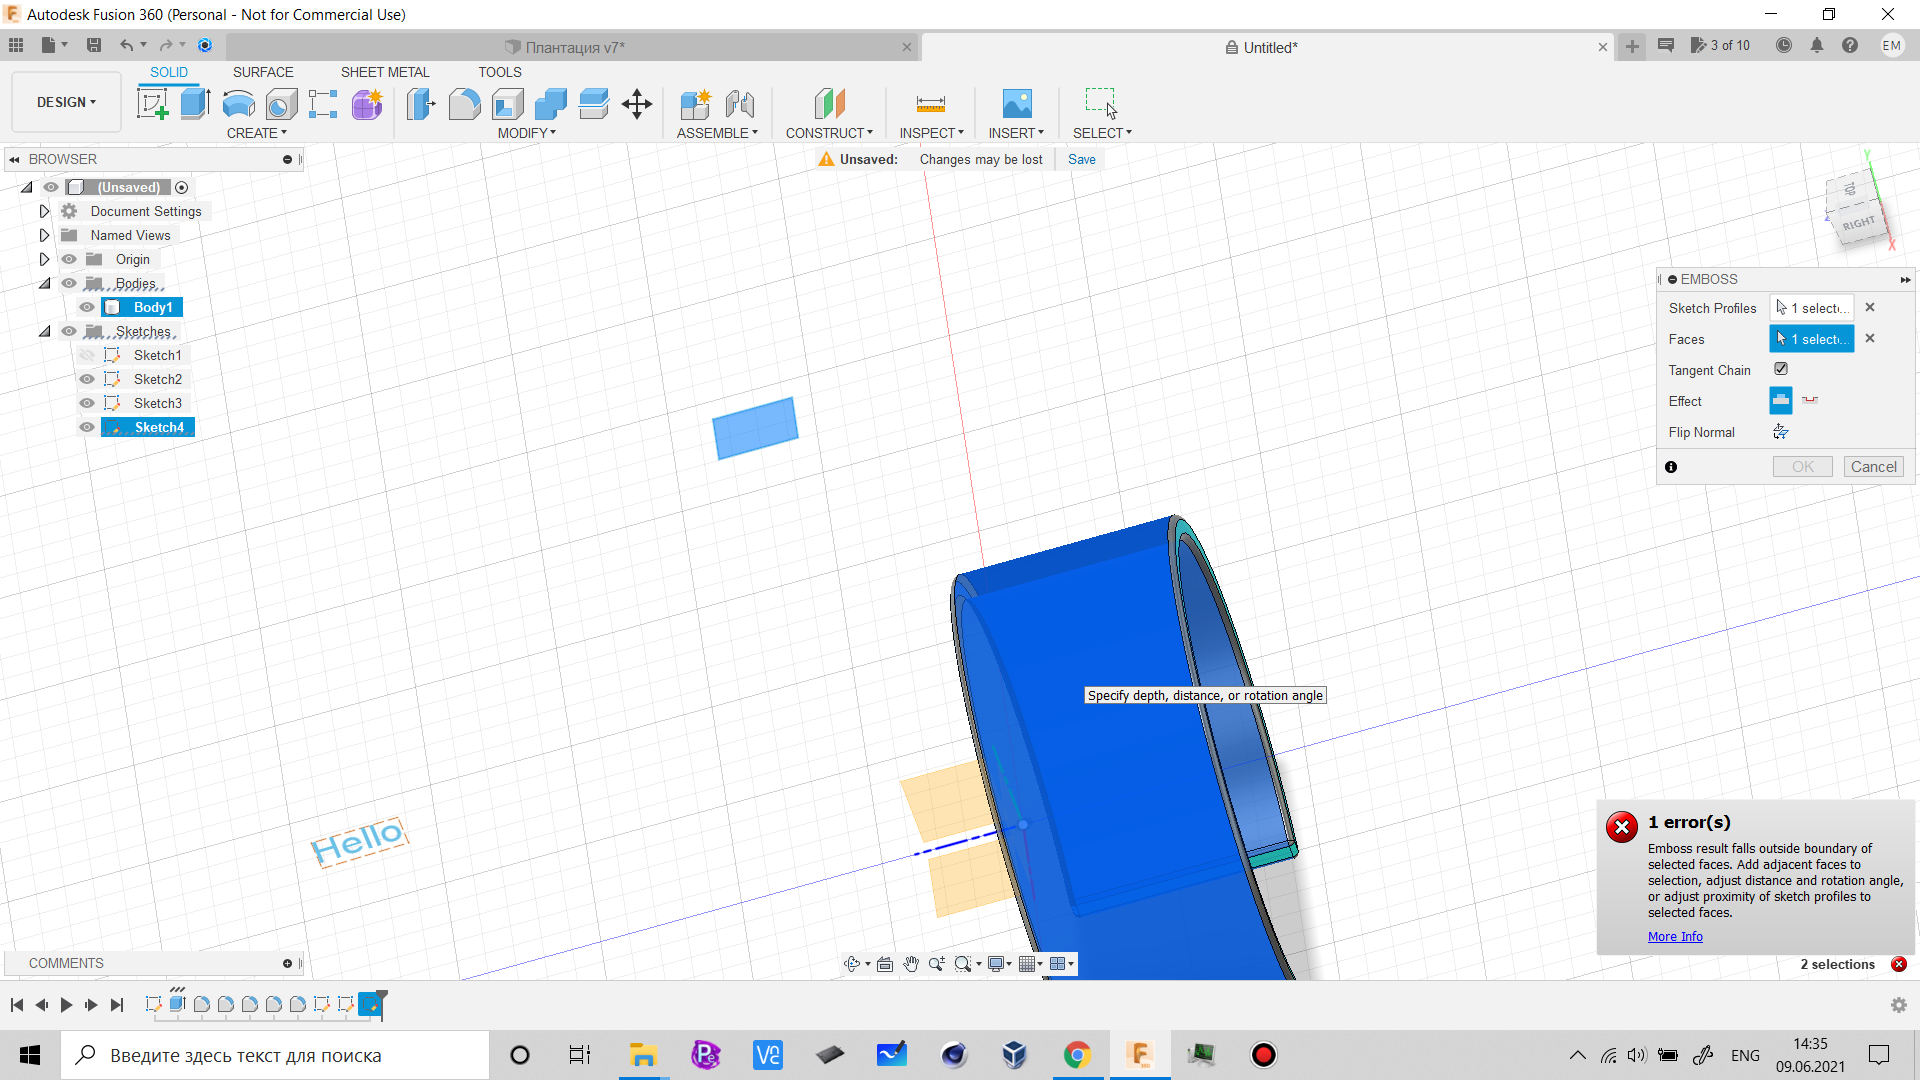Viewport: 1920px width, 1080px height.
Task: Toggle visibility of the Bodies folder
Action: click(69, 283)
